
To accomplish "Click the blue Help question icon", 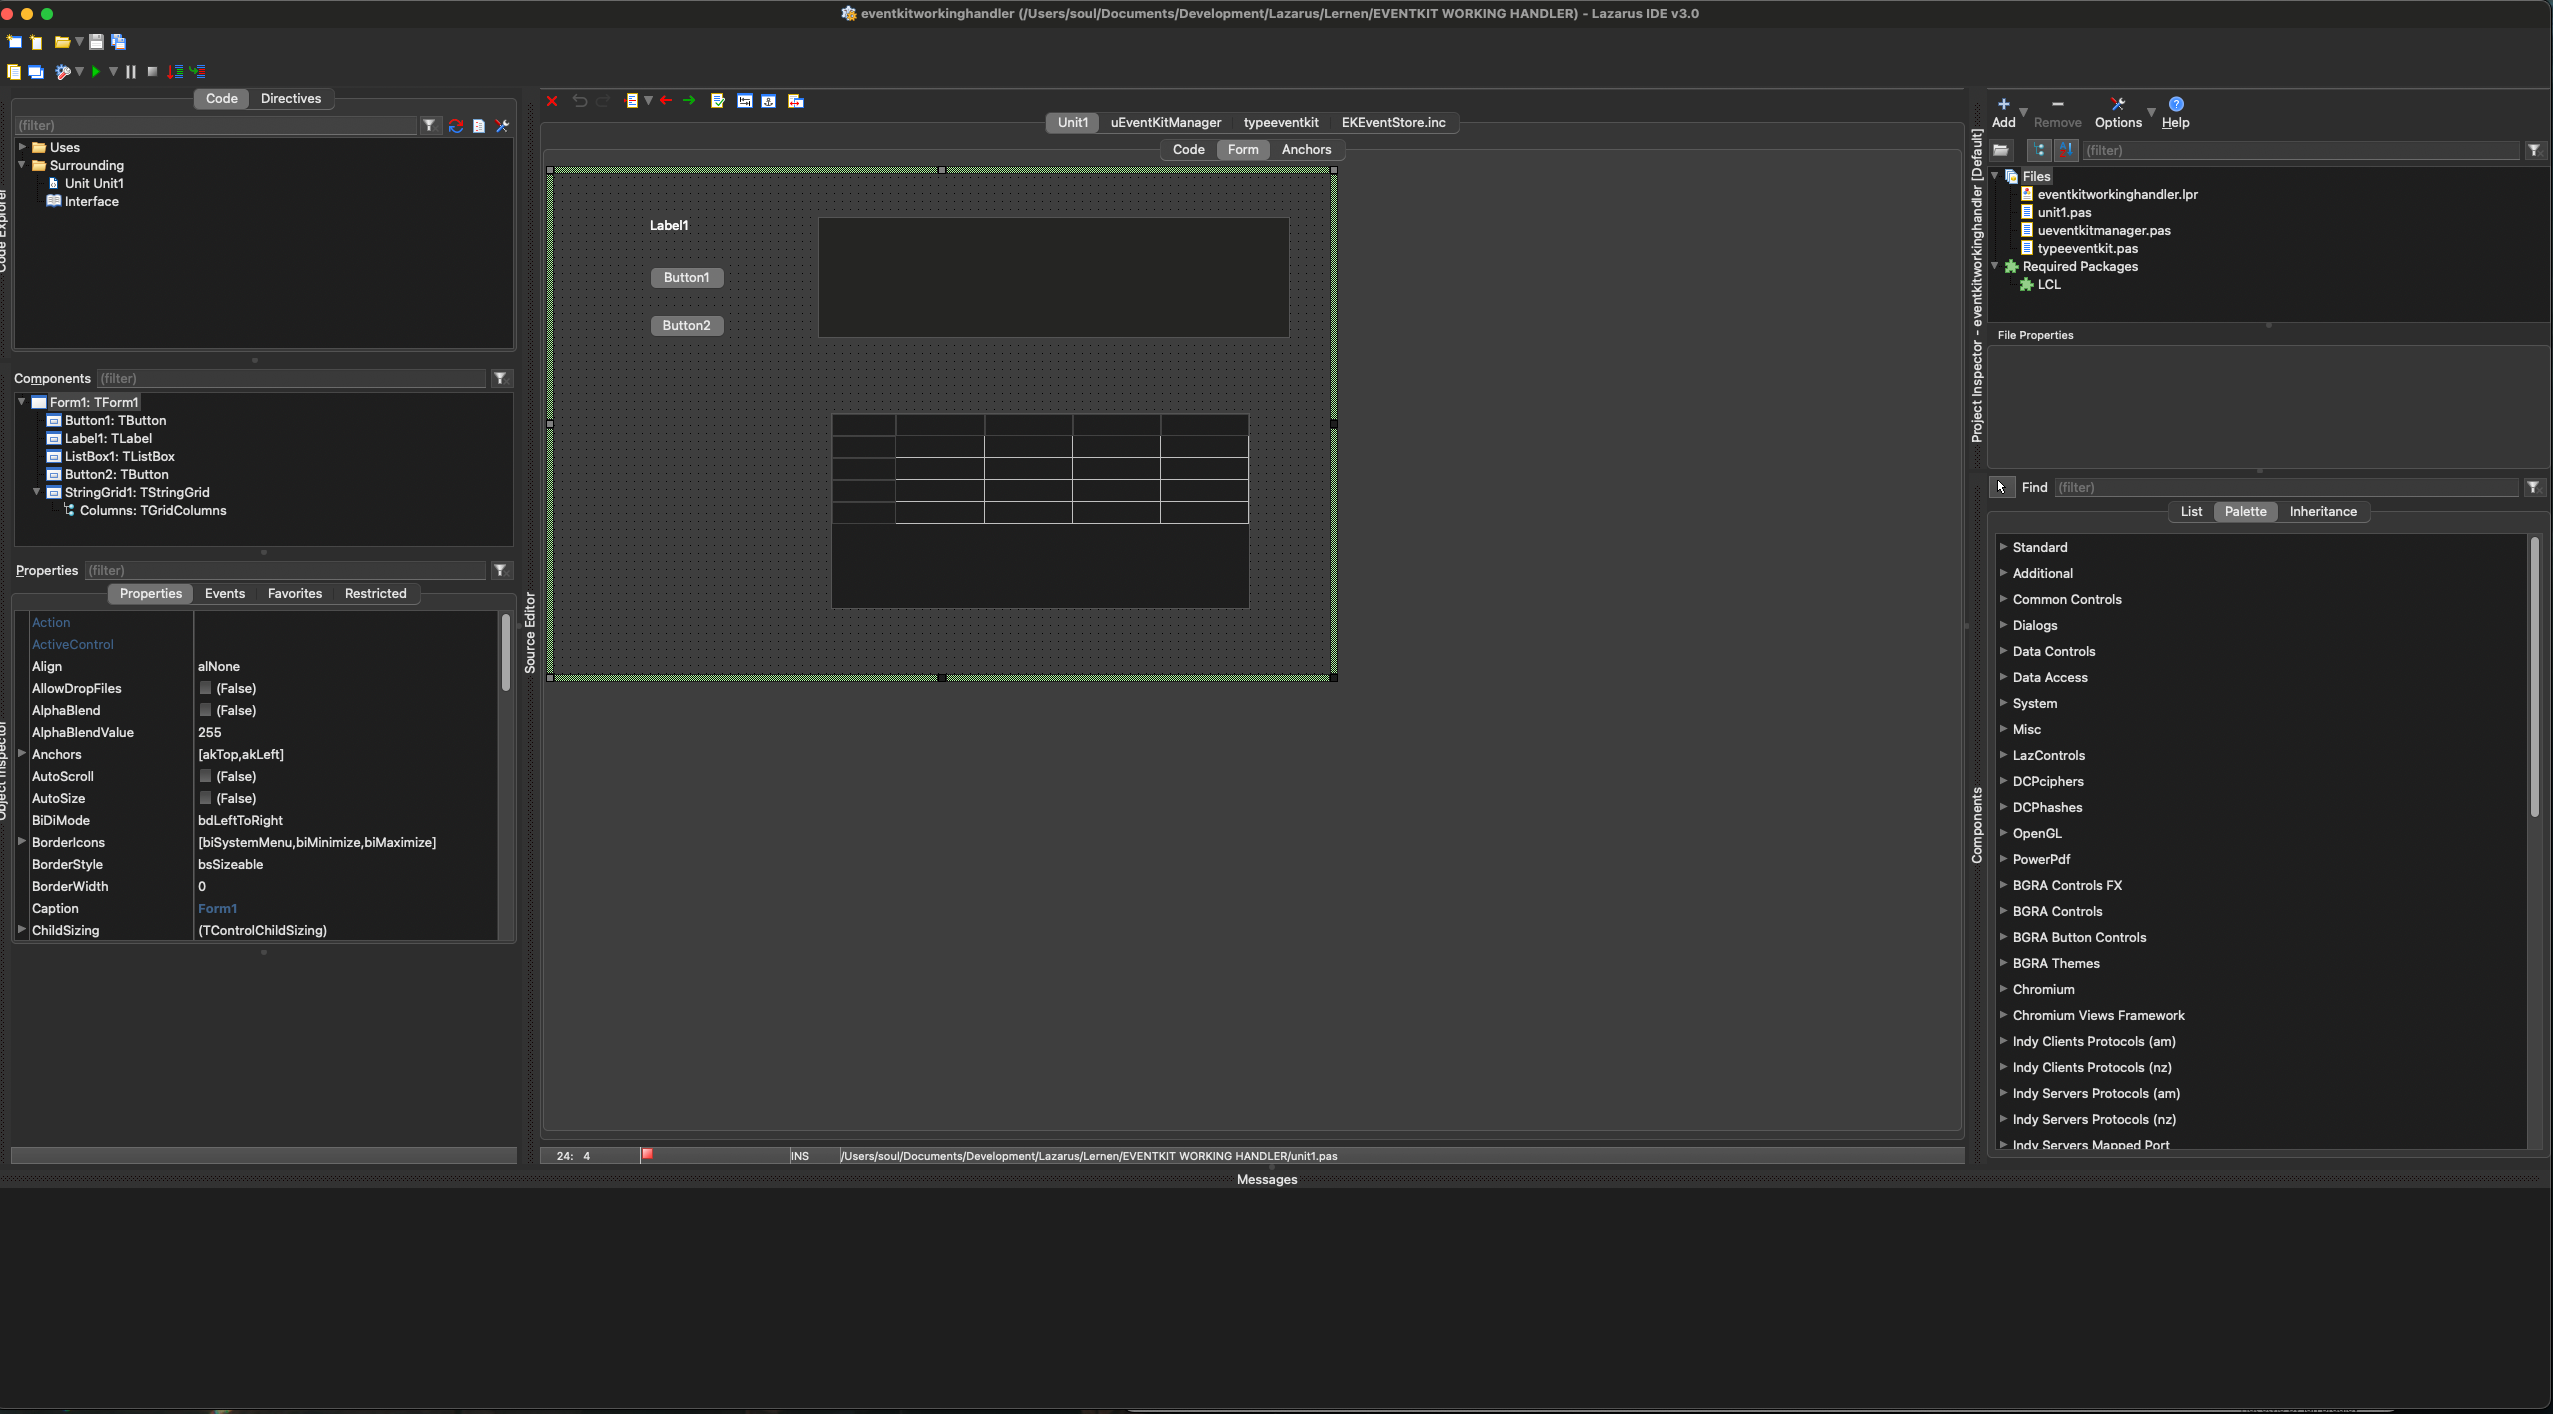I will click(2176, 105).
